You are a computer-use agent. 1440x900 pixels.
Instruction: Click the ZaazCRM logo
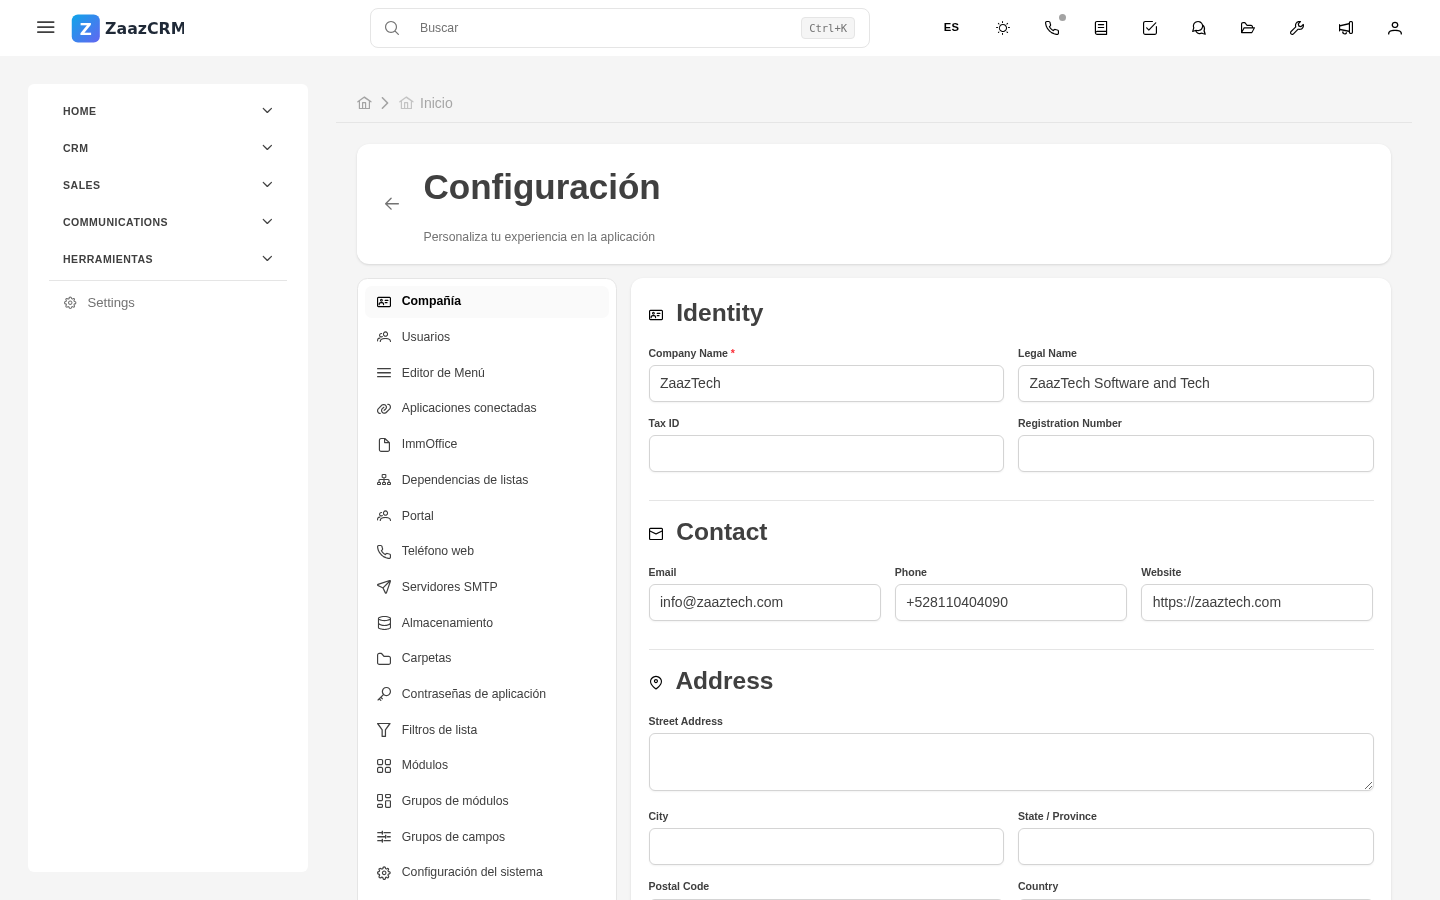tap(128, 28)
